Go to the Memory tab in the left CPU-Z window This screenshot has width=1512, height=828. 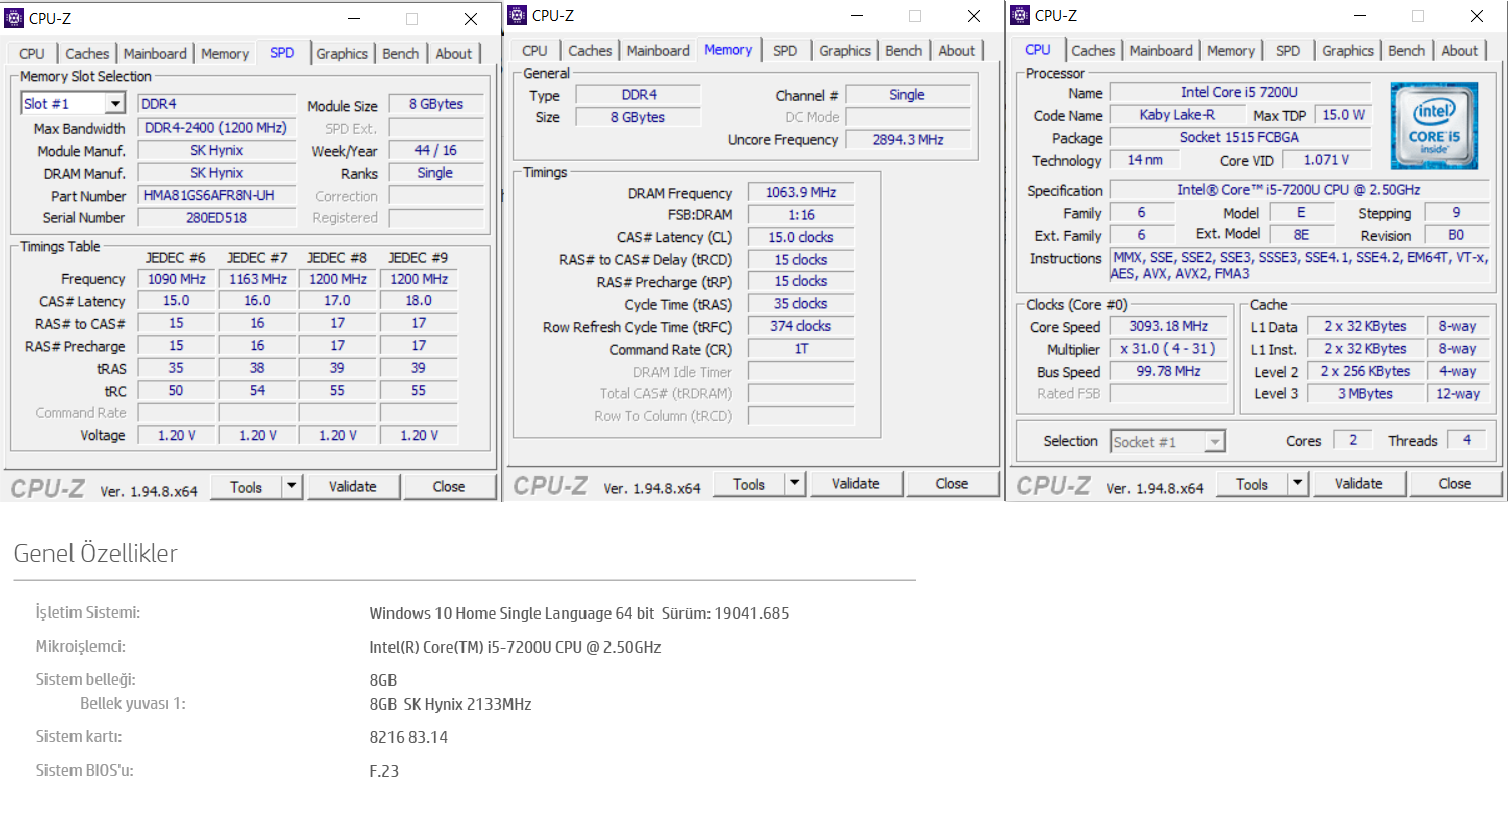pyautogui.click(x=225, y=54)
